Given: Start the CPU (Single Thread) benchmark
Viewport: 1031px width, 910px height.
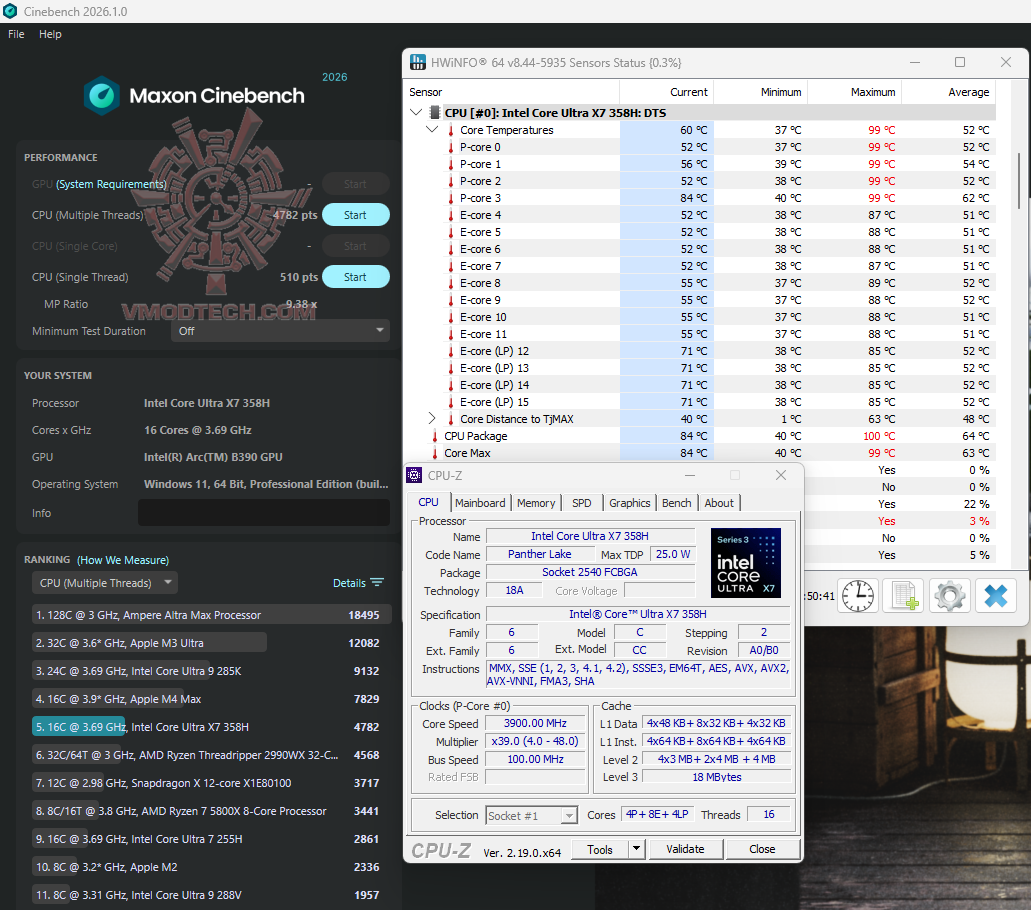Looking at the screenshot, I should (355, 277).
